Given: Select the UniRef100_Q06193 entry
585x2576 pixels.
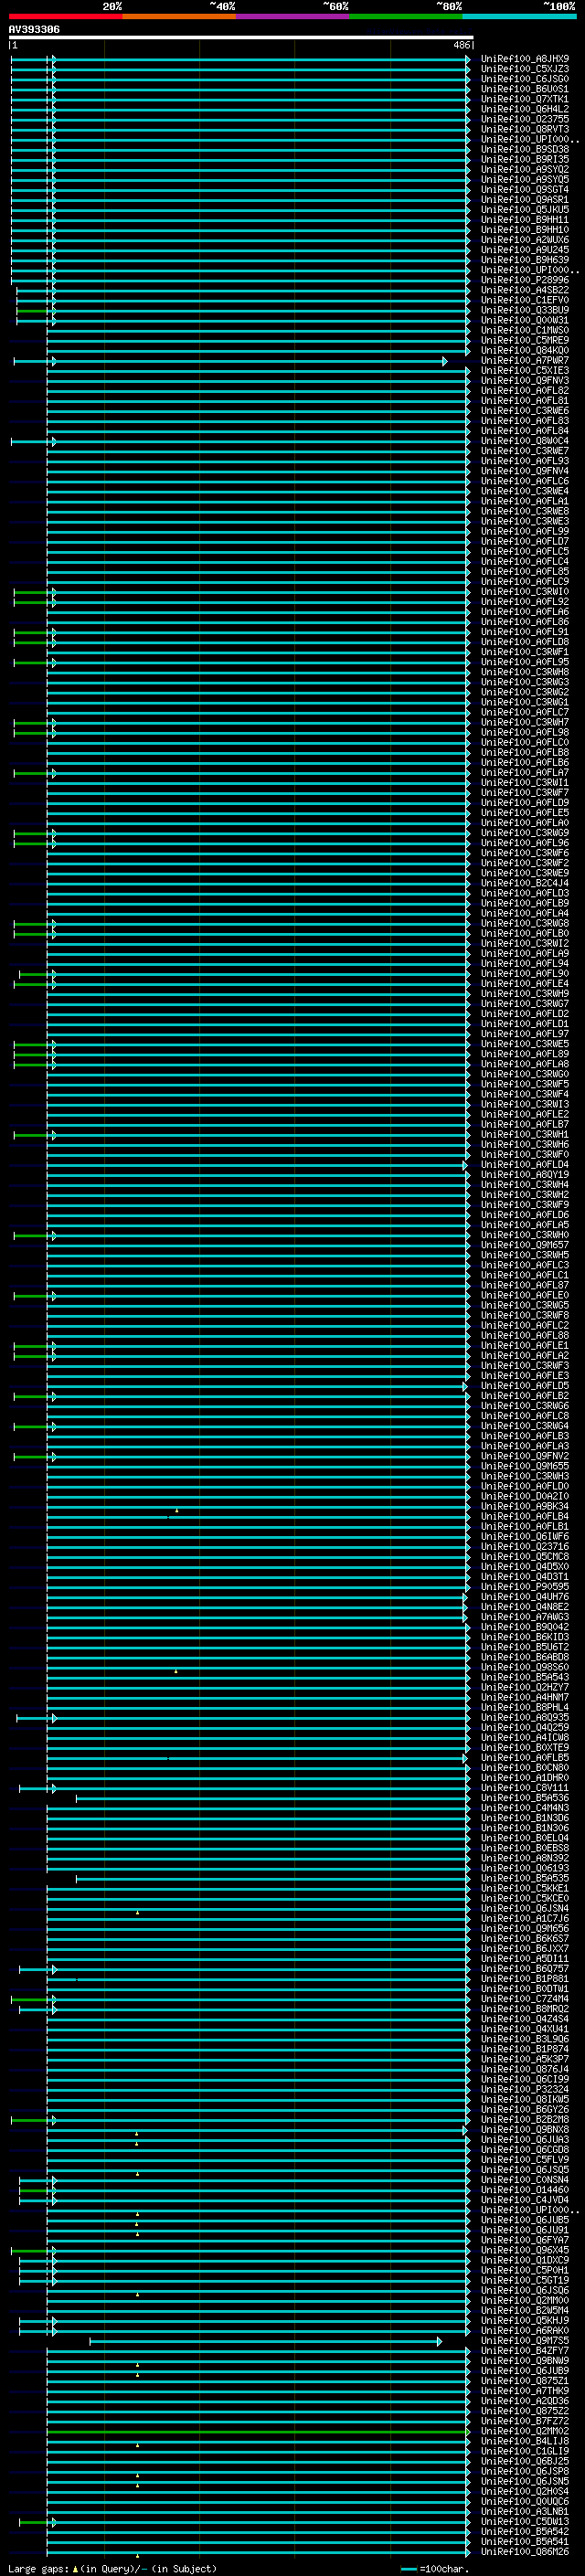Looking at the screenshot, I should click(525, 1868).
